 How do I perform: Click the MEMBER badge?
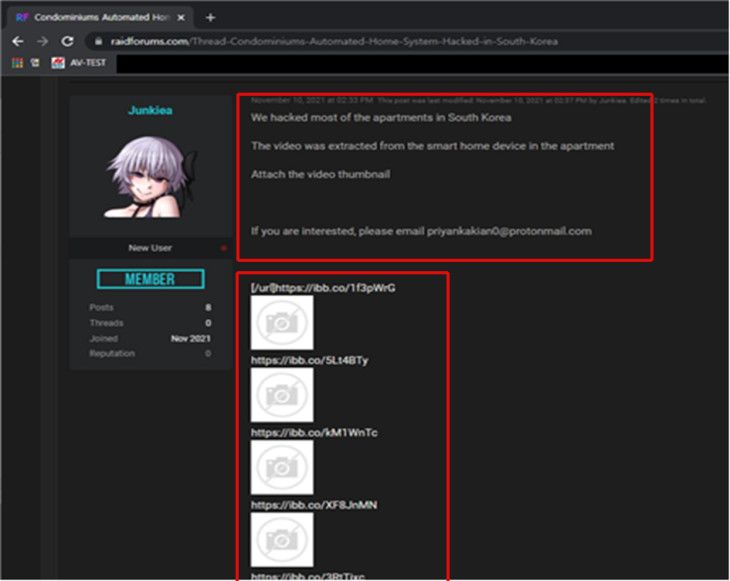click(150, 279)
